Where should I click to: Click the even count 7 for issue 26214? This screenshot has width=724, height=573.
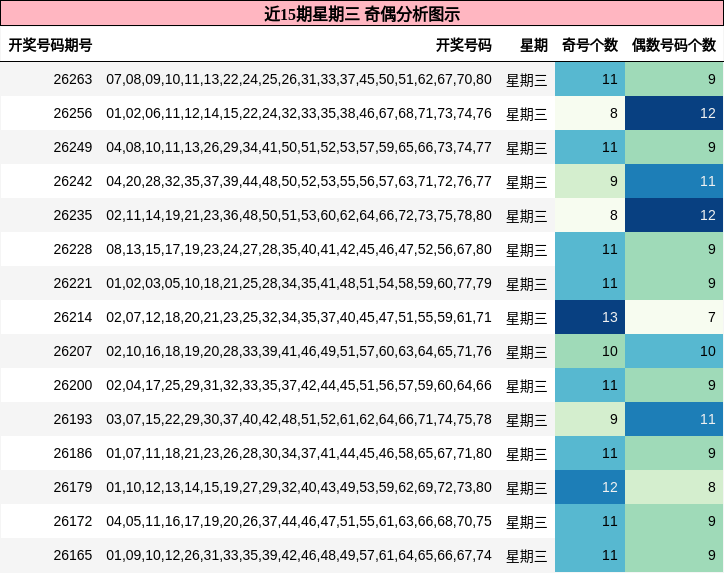(674, 317)
